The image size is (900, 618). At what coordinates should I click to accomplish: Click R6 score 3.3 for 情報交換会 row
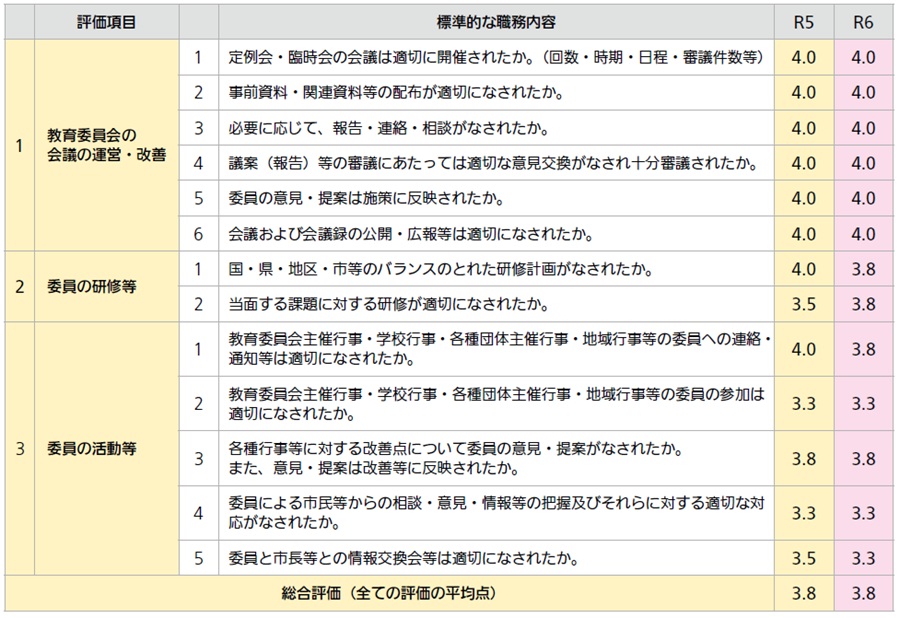coord(864,557)
